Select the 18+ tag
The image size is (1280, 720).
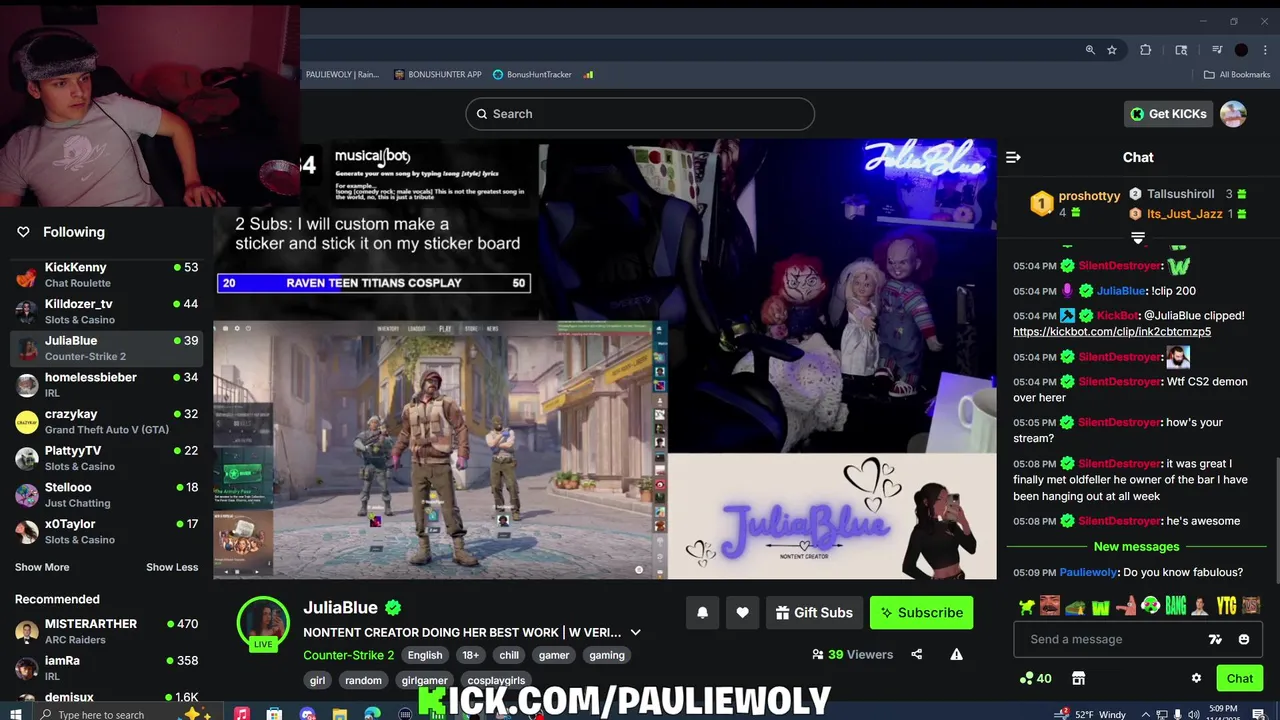pos(471,655)
